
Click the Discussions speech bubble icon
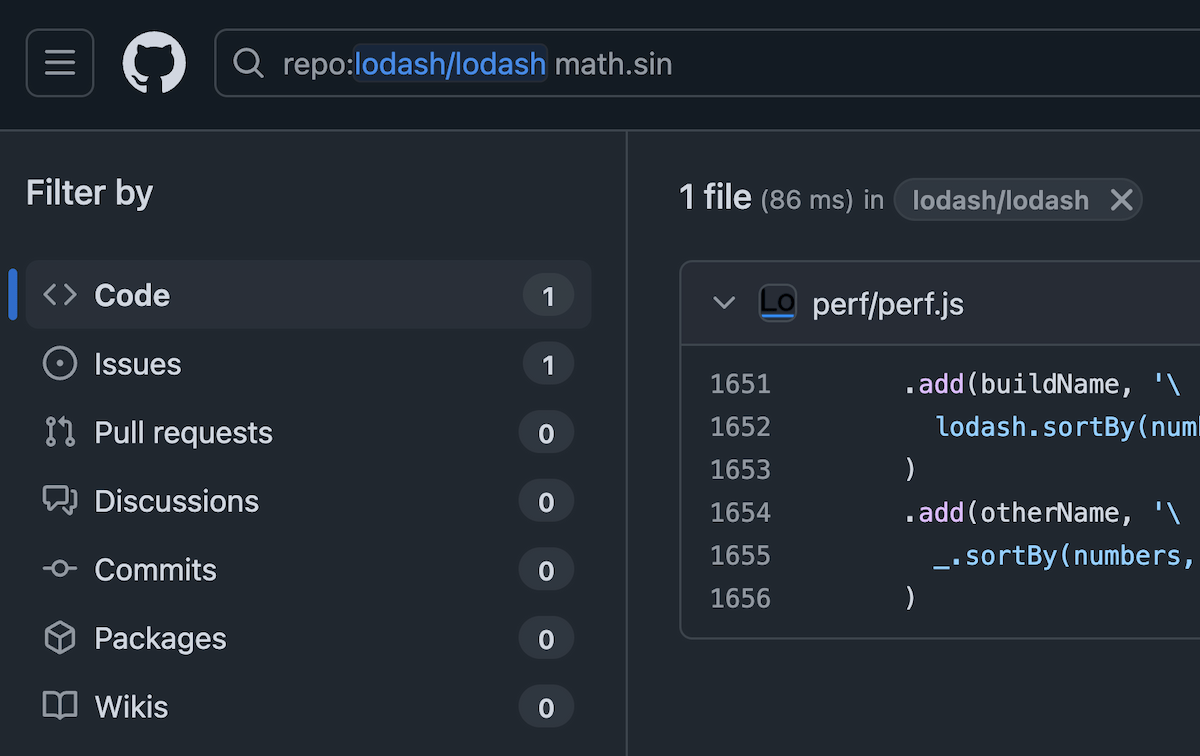tap(60, 501)
